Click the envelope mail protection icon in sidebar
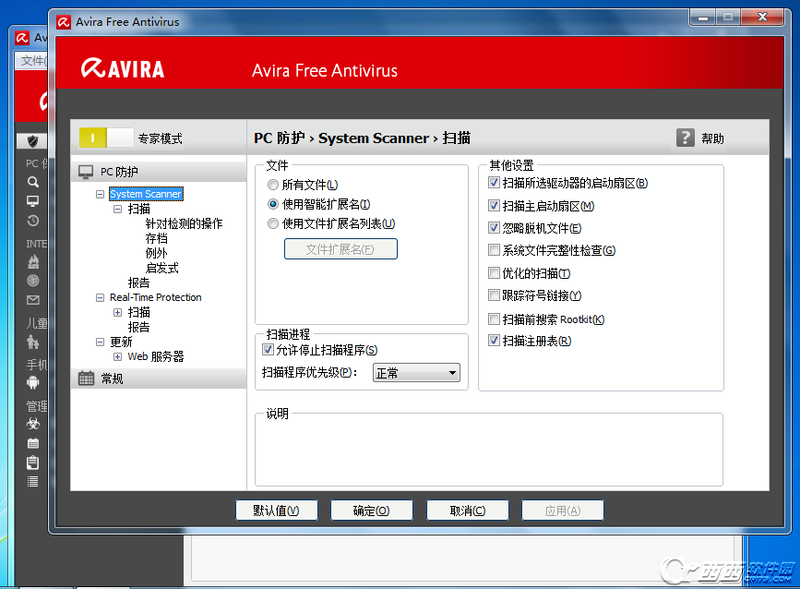 click(33, 300)
